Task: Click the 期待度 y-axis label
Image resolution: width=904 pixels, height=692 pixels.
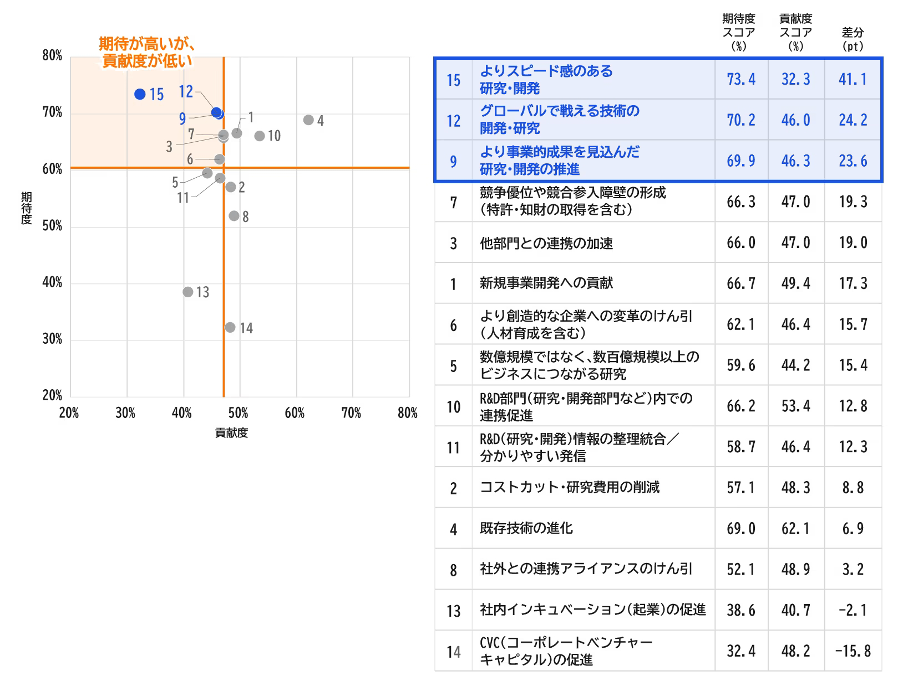Action: (x=26, y=208)
